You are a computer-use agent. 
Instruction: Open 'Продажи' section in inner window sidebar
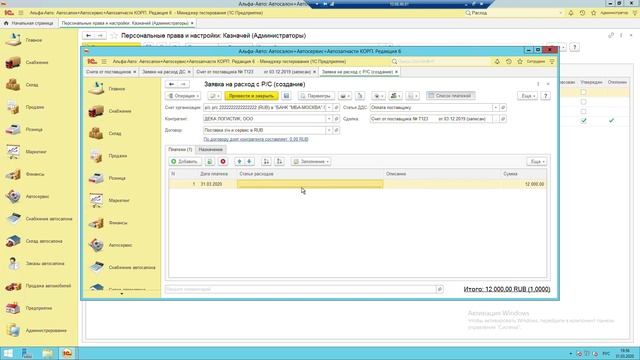click(118, 156)
